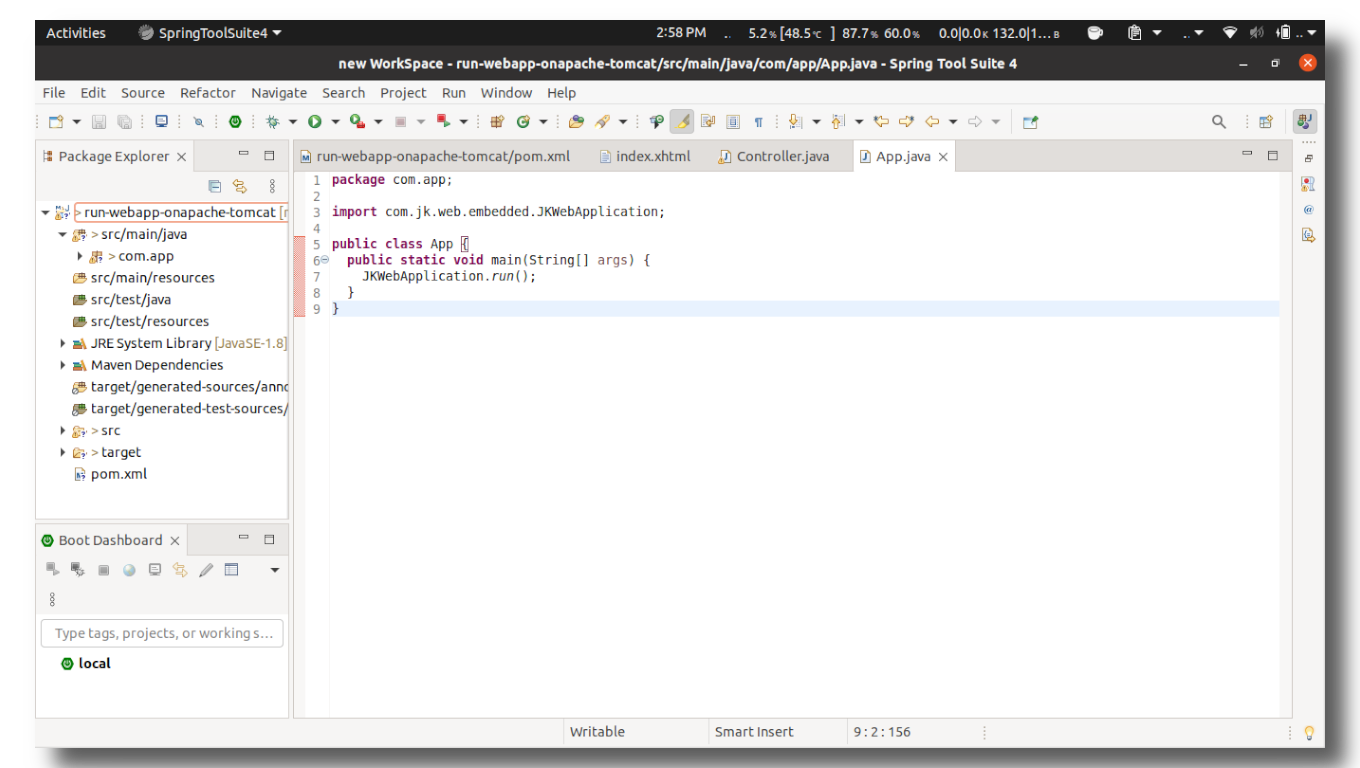Open the terminal monitor toolbar icon
Viewport: 1360px width, 768px height.
pos(161,122)
